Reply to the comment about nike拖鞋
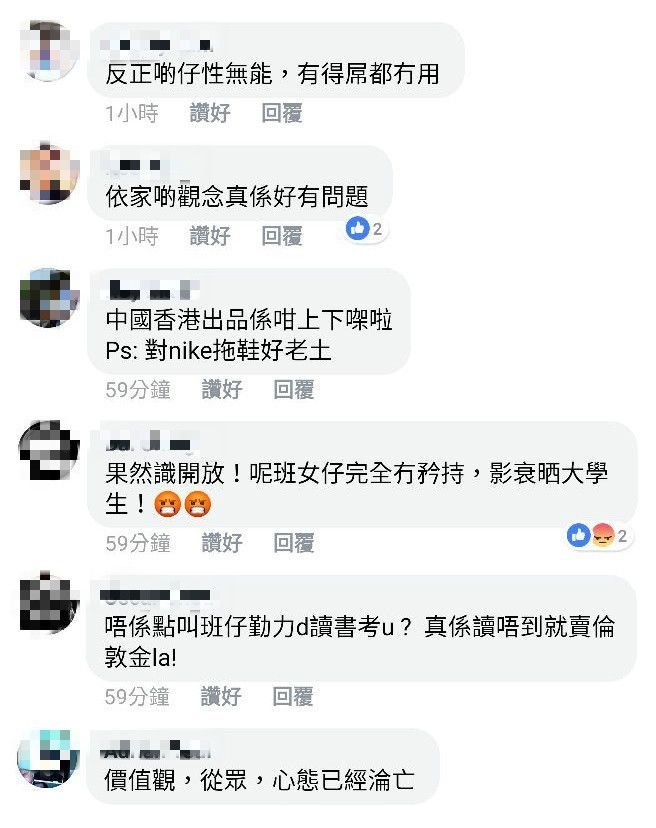 pos(294,390)
